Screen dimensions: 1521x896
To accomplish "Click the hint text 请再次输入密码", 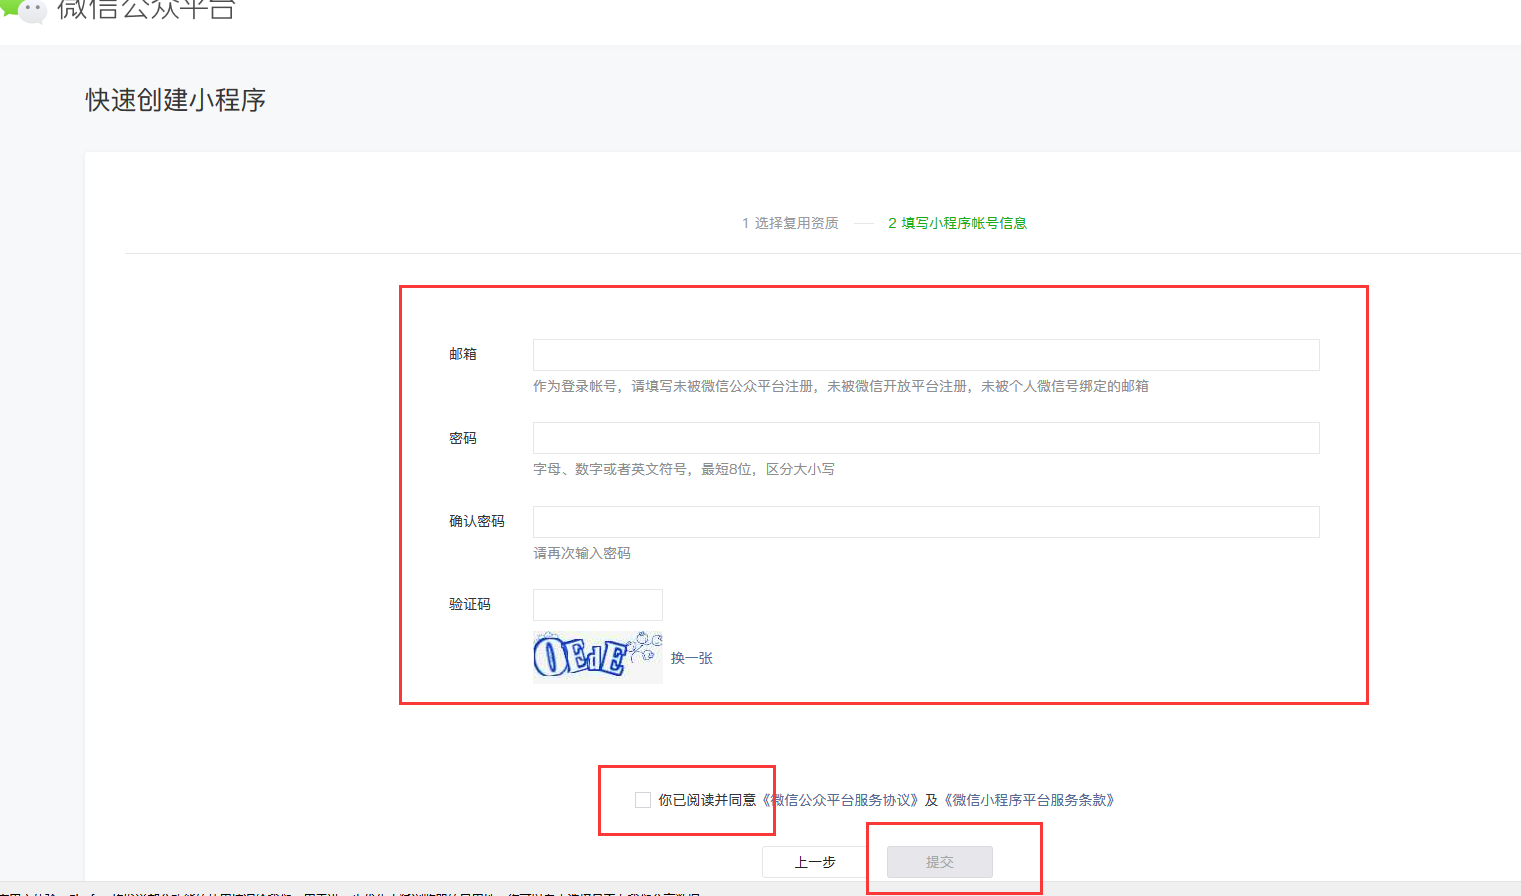I will tap(582, 553).
